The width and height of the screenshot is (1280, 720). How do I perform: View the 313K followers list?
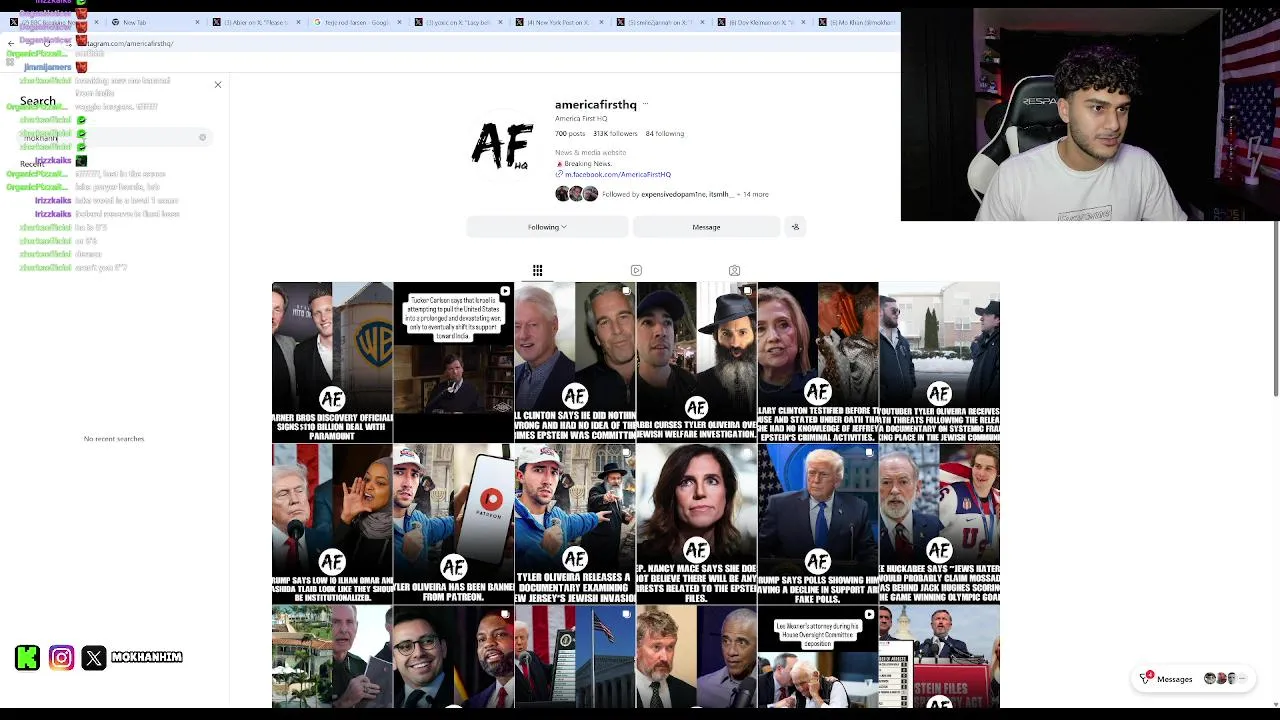(615, 134)
